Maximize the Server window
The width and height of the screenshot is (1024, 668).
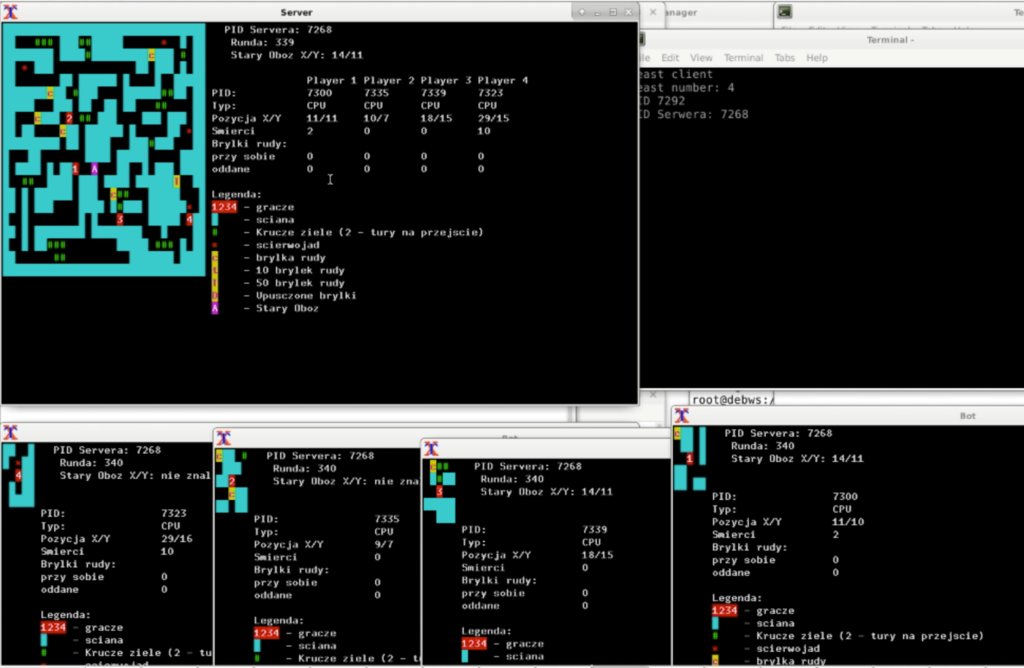tap(612, 11)
